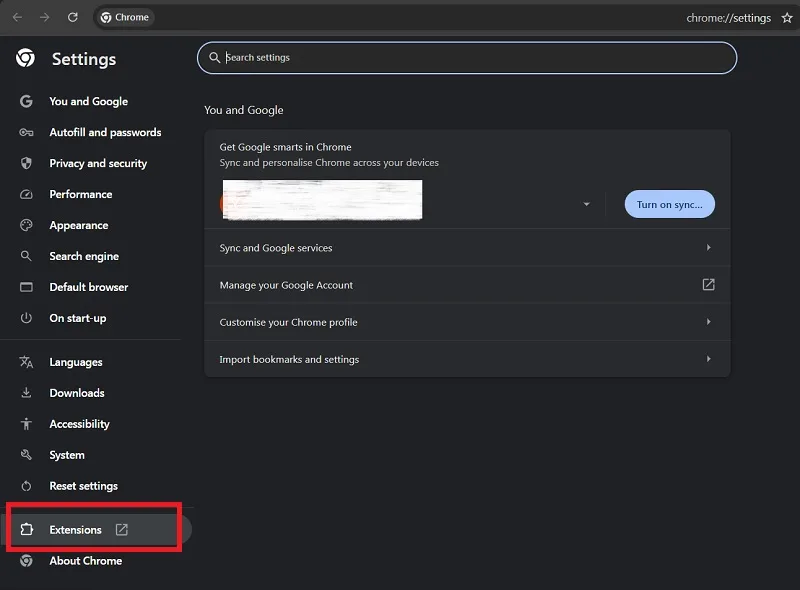Click the Appearance palette icon
This screenshot has width=800, height=590.
tap(26, 225)
